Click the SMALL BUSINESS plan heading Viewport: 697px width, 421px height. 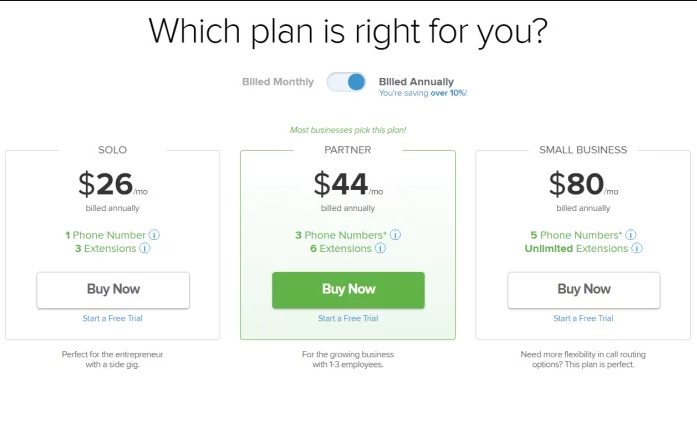(583, 150)
